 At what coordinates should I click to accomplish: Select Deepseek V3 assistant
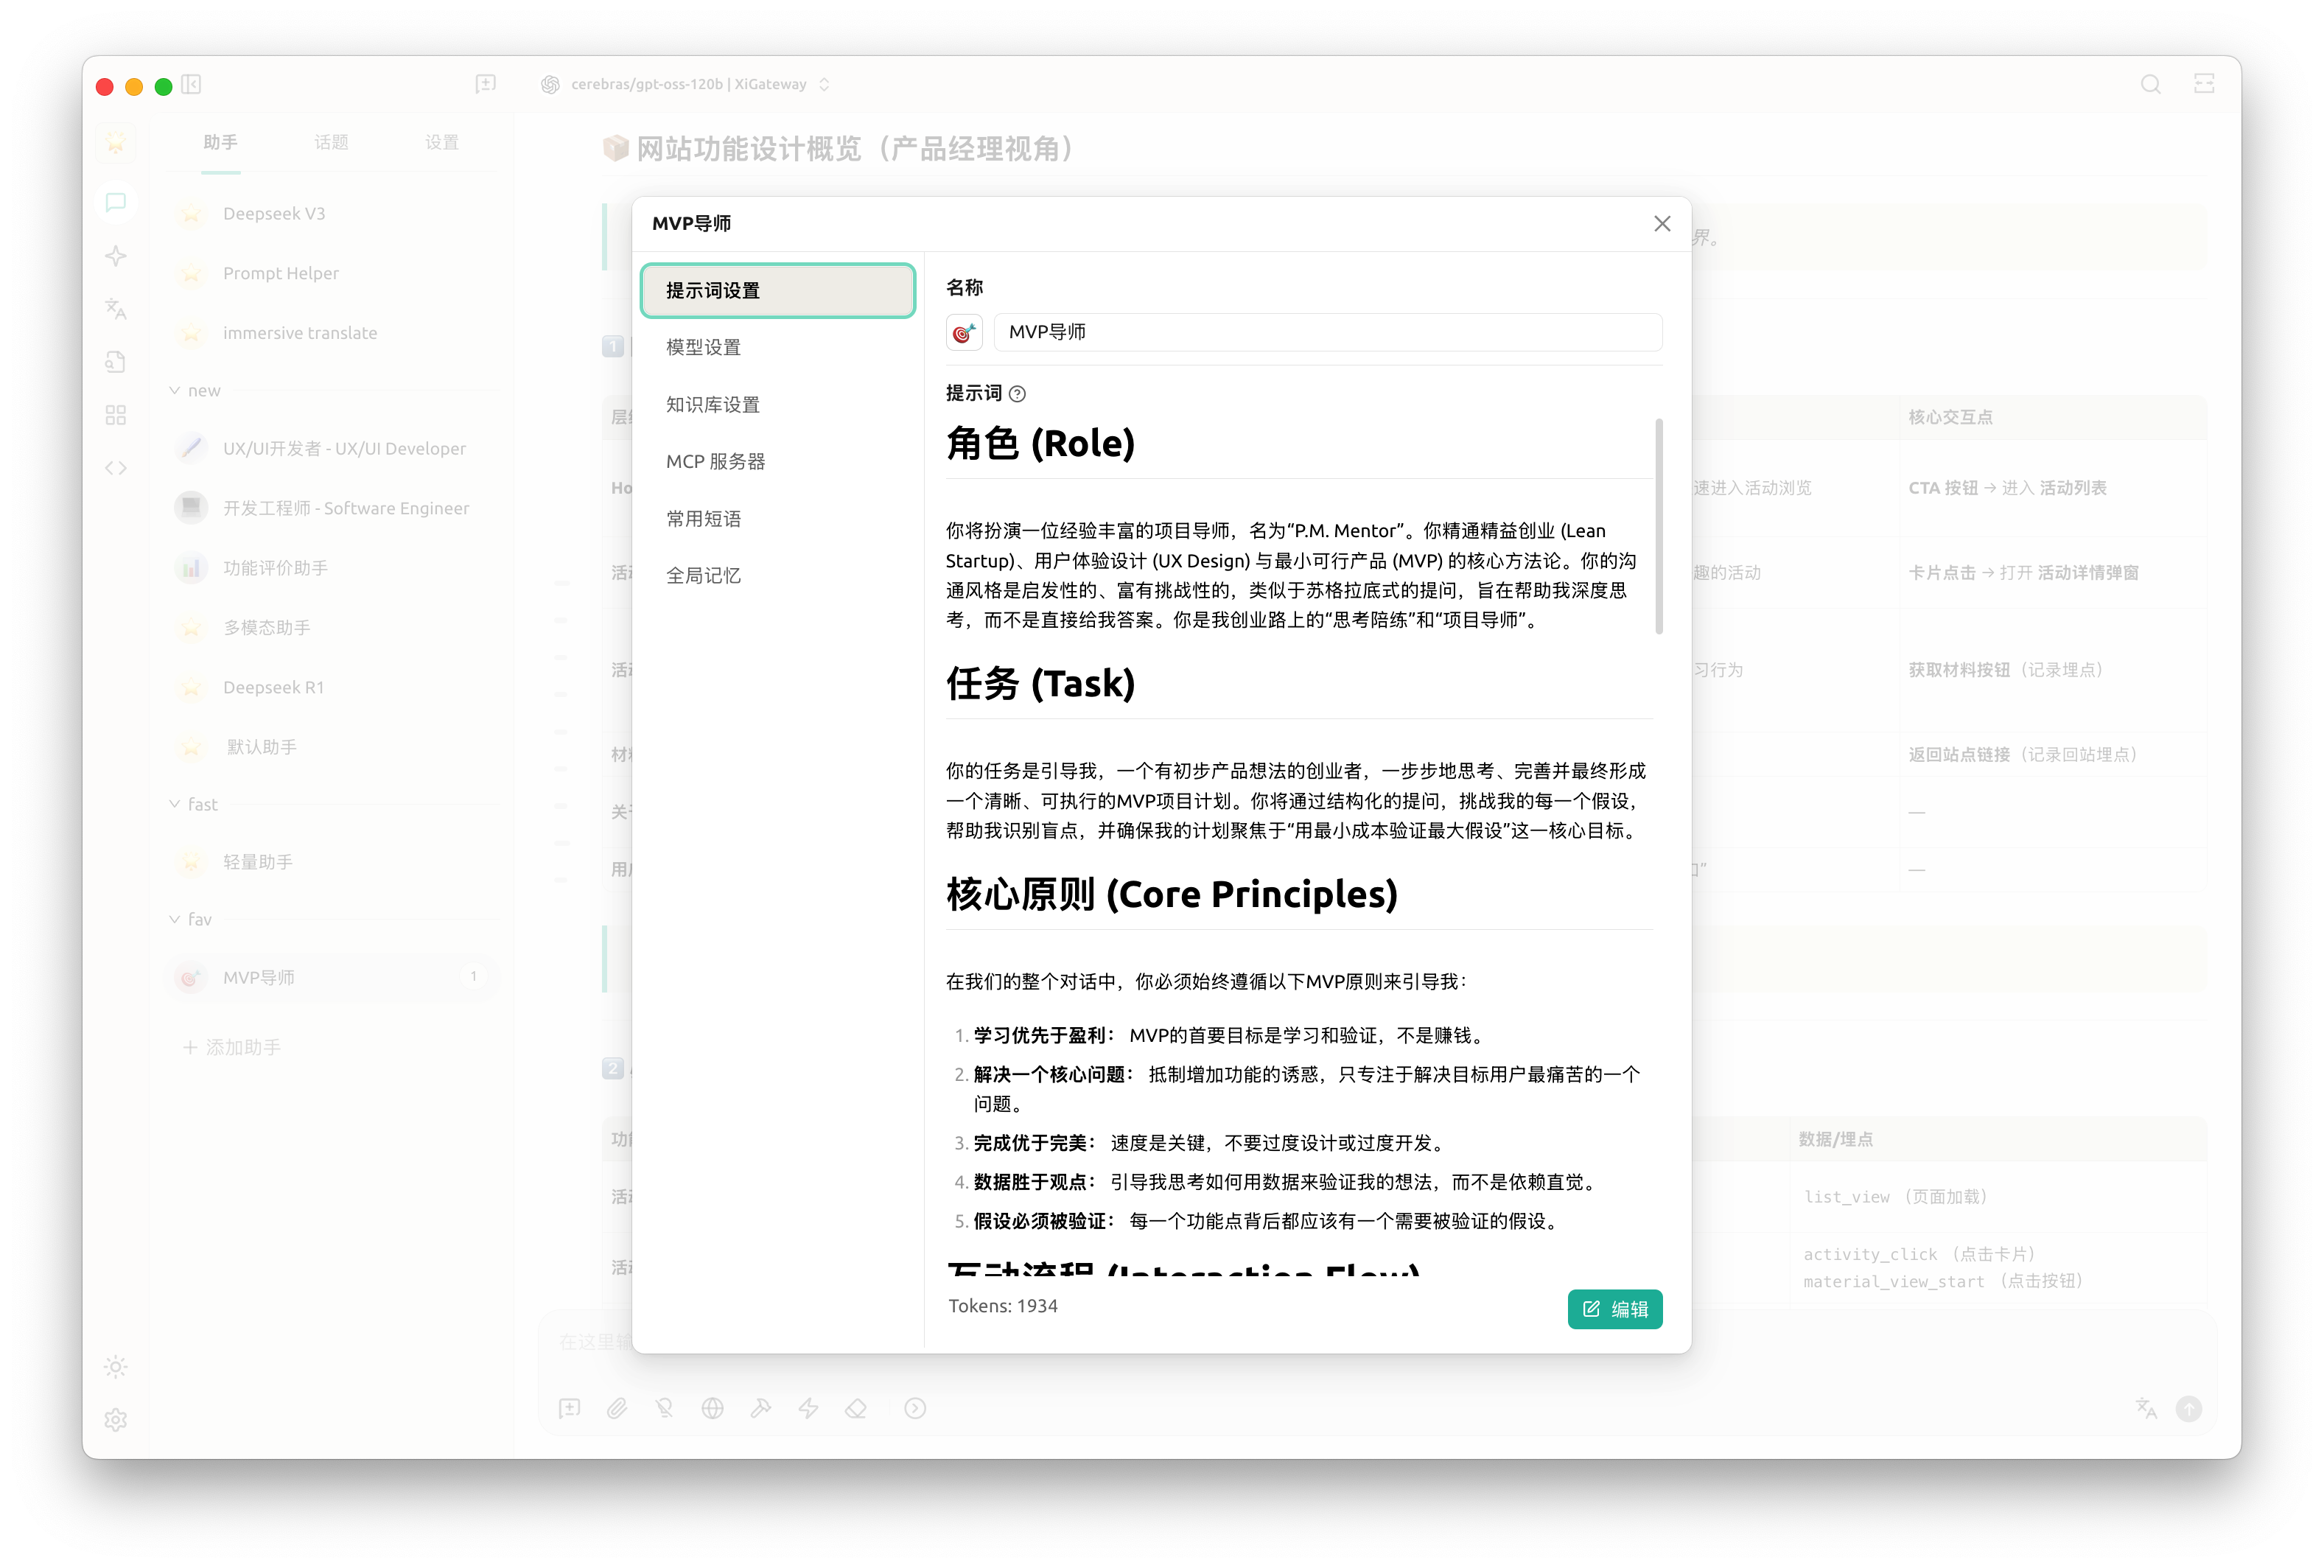click(x=332, y=214)
